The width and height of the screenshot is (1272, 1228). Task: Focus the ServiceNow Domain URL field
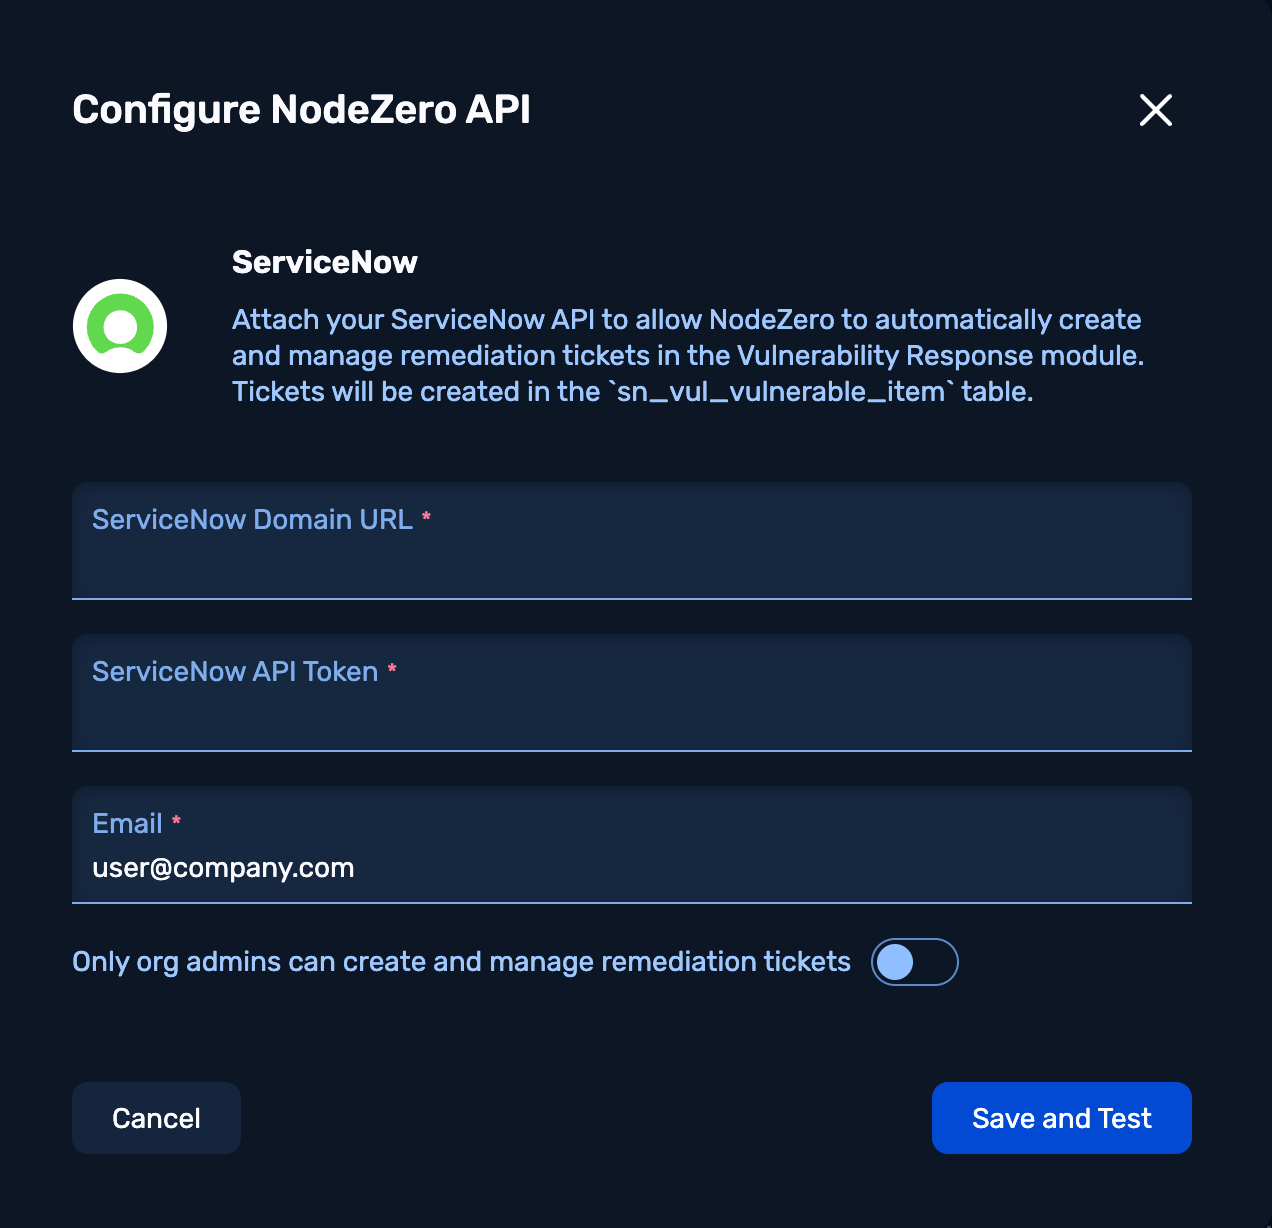click(630, 565)
